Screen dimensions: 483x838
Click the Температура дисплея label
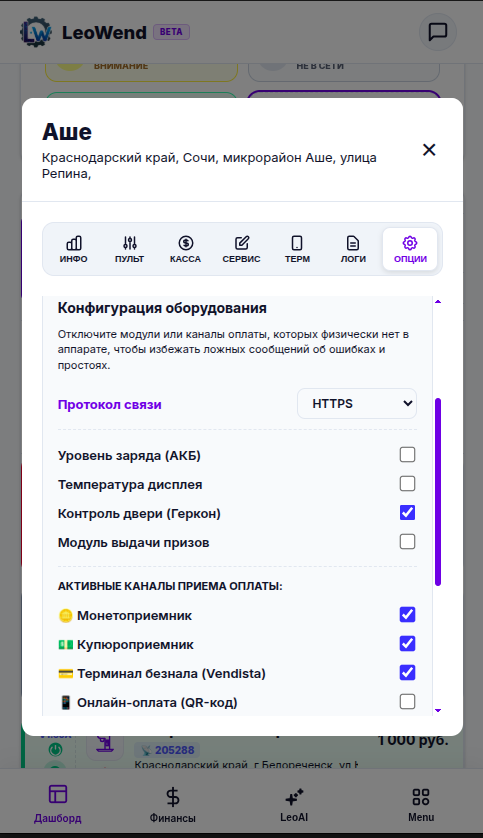(130, 485)
